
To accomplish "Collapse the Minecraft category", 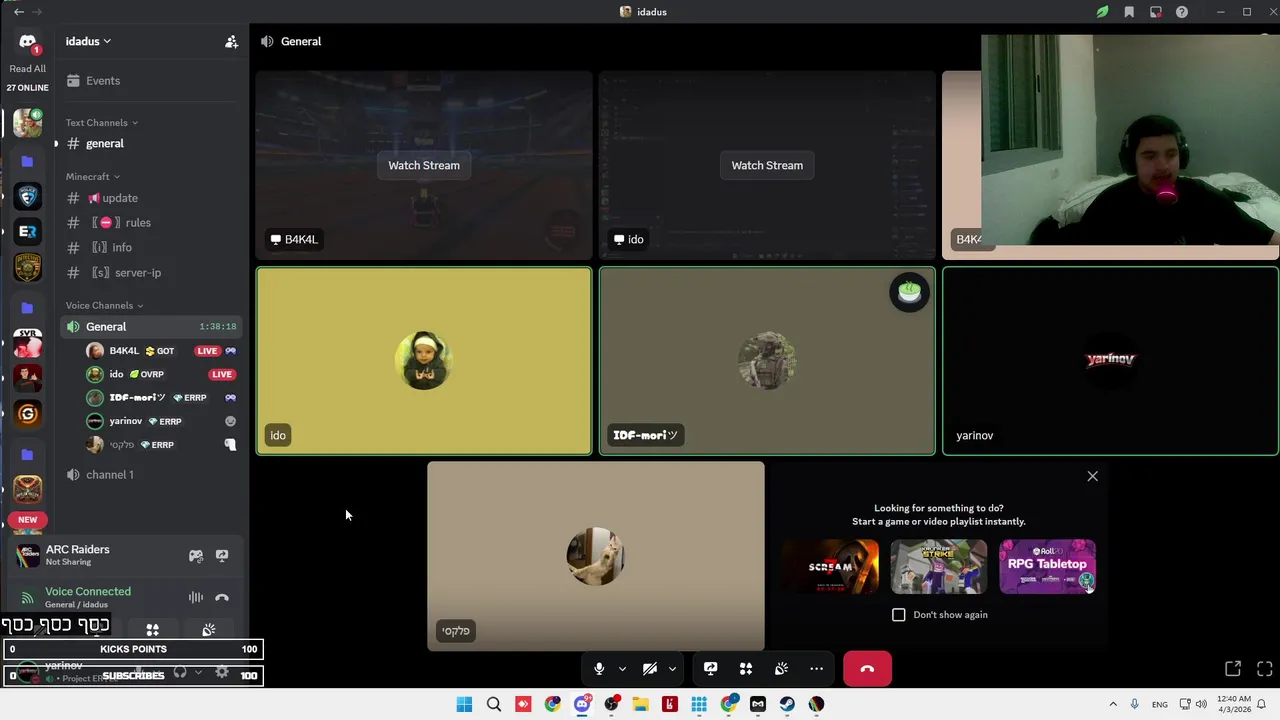I will pyautogui.click(x=92, y=177).
